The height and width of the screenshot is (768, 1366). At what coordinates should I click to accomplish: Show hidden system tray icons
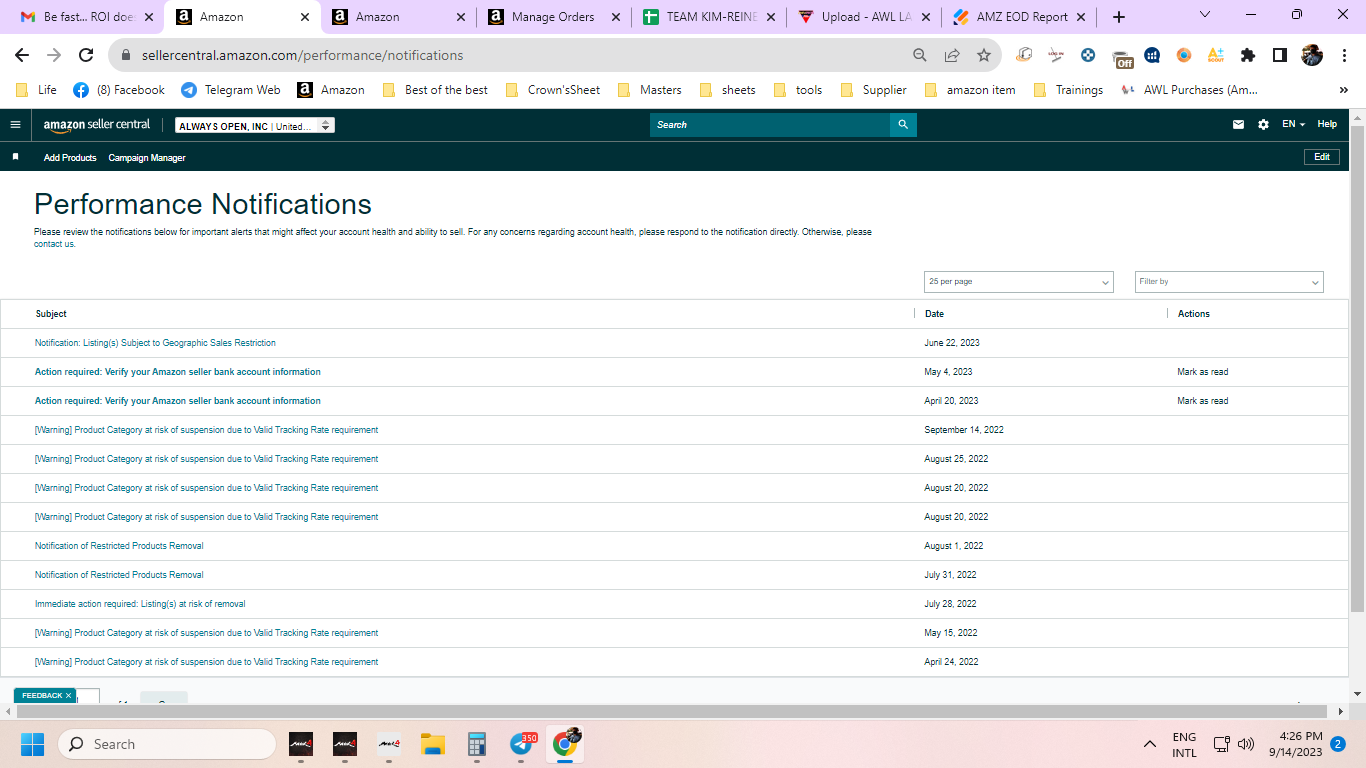pos(1150,744)
